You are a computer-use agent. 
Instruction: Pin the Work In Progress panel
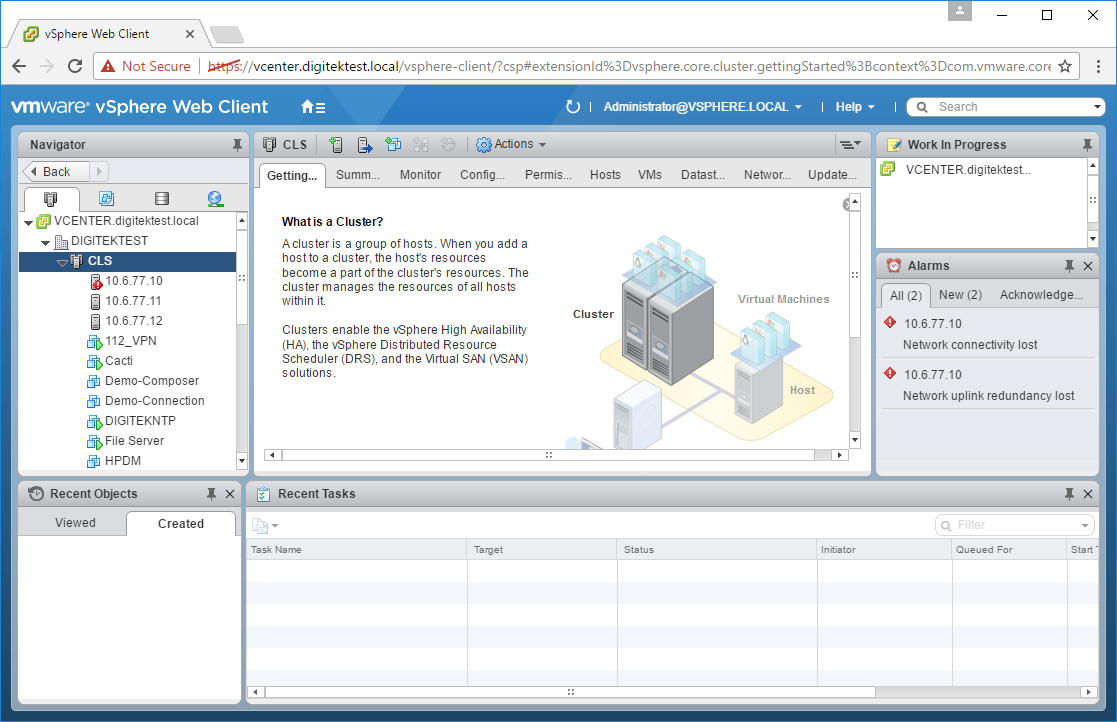point(1087,145)
